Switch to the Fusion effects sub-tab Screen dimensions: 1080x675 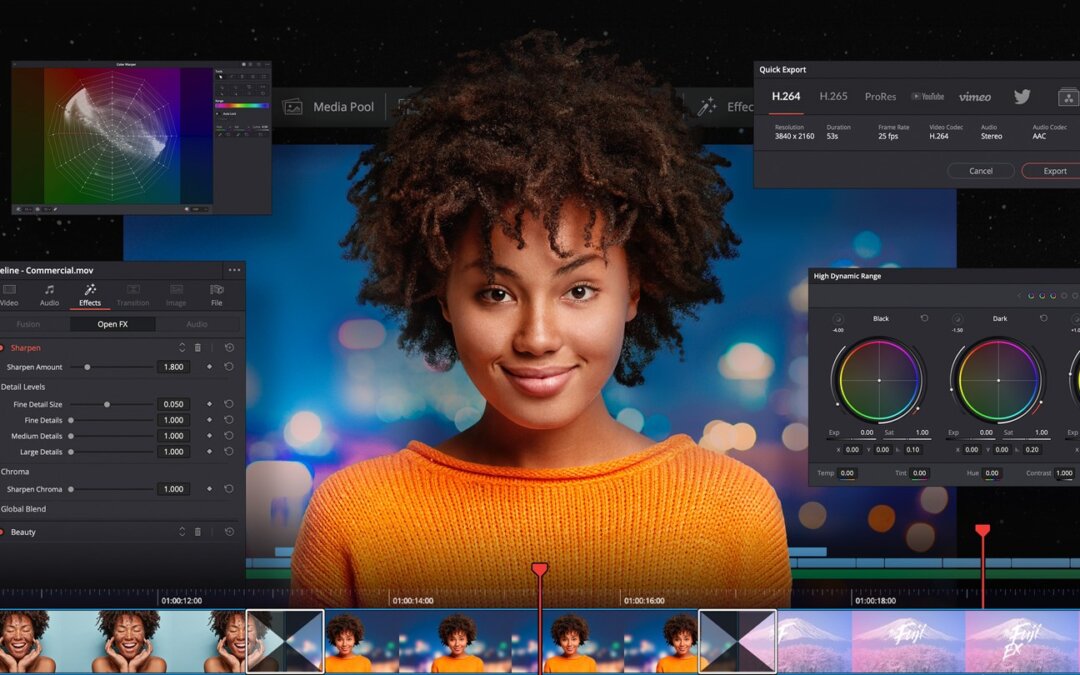(28, 324)
